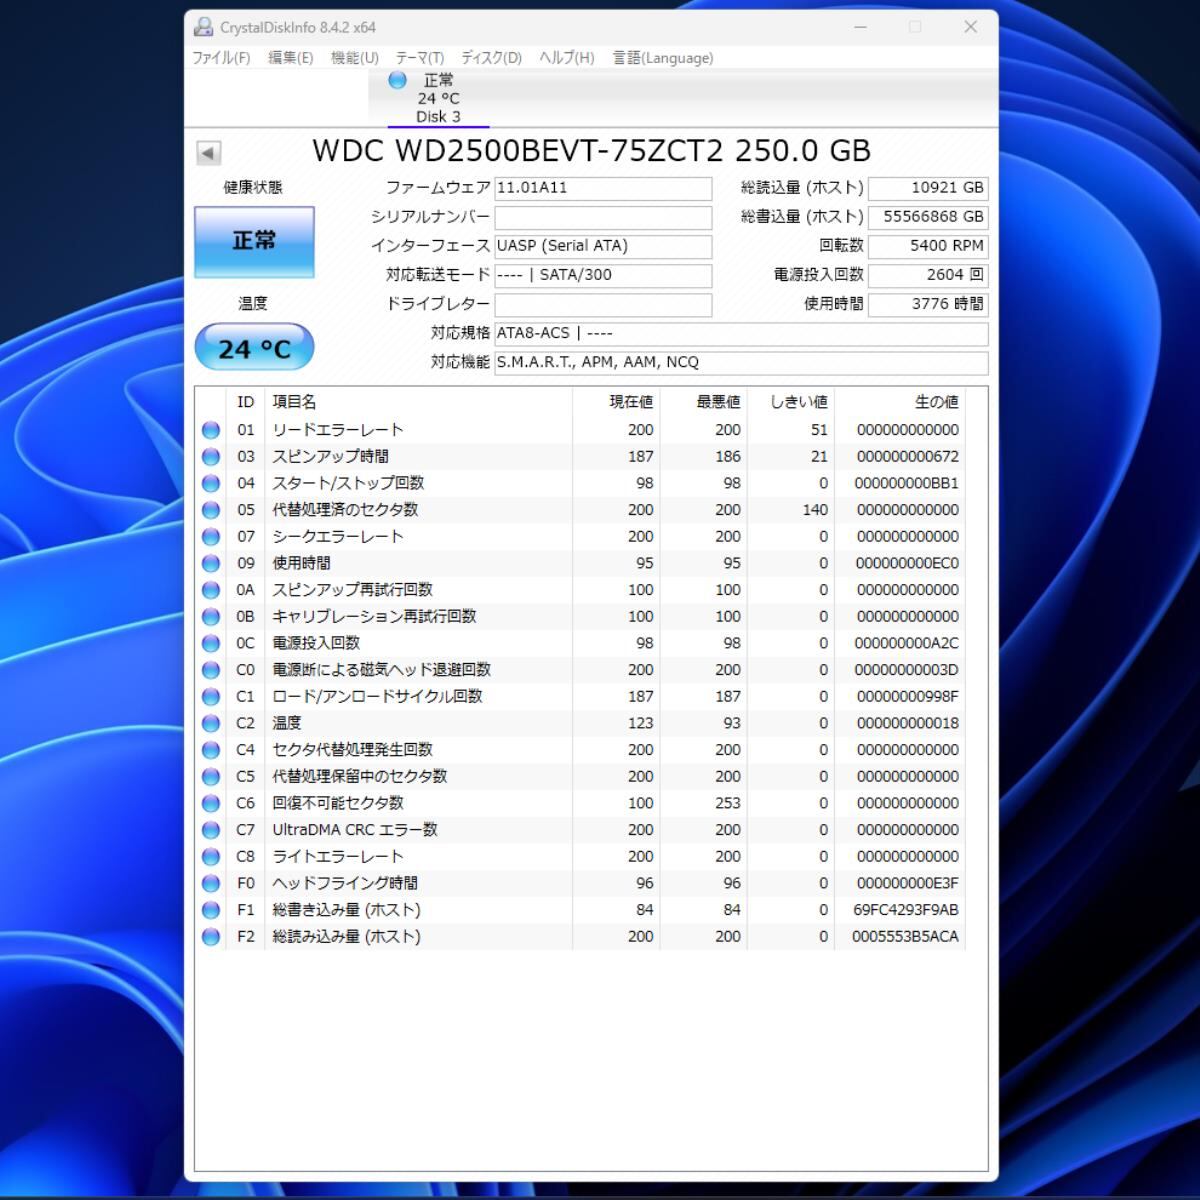Open the 機能(U) menu
Screen dimensions: 1200x1200
coord(354,58)
